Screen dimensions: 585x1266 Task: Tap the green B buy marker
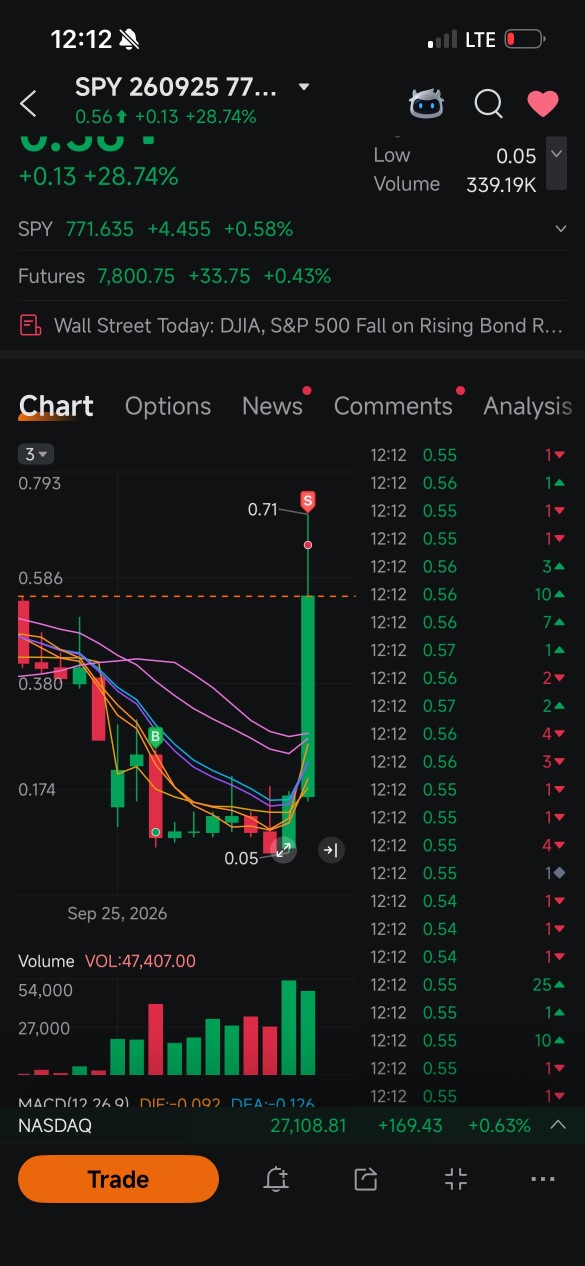155,738
